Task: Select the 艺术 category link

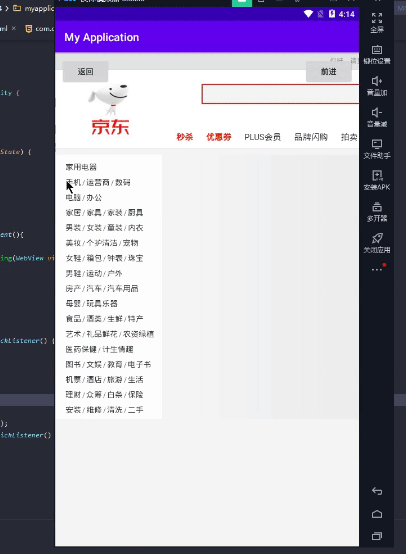Action: (73, 334)
